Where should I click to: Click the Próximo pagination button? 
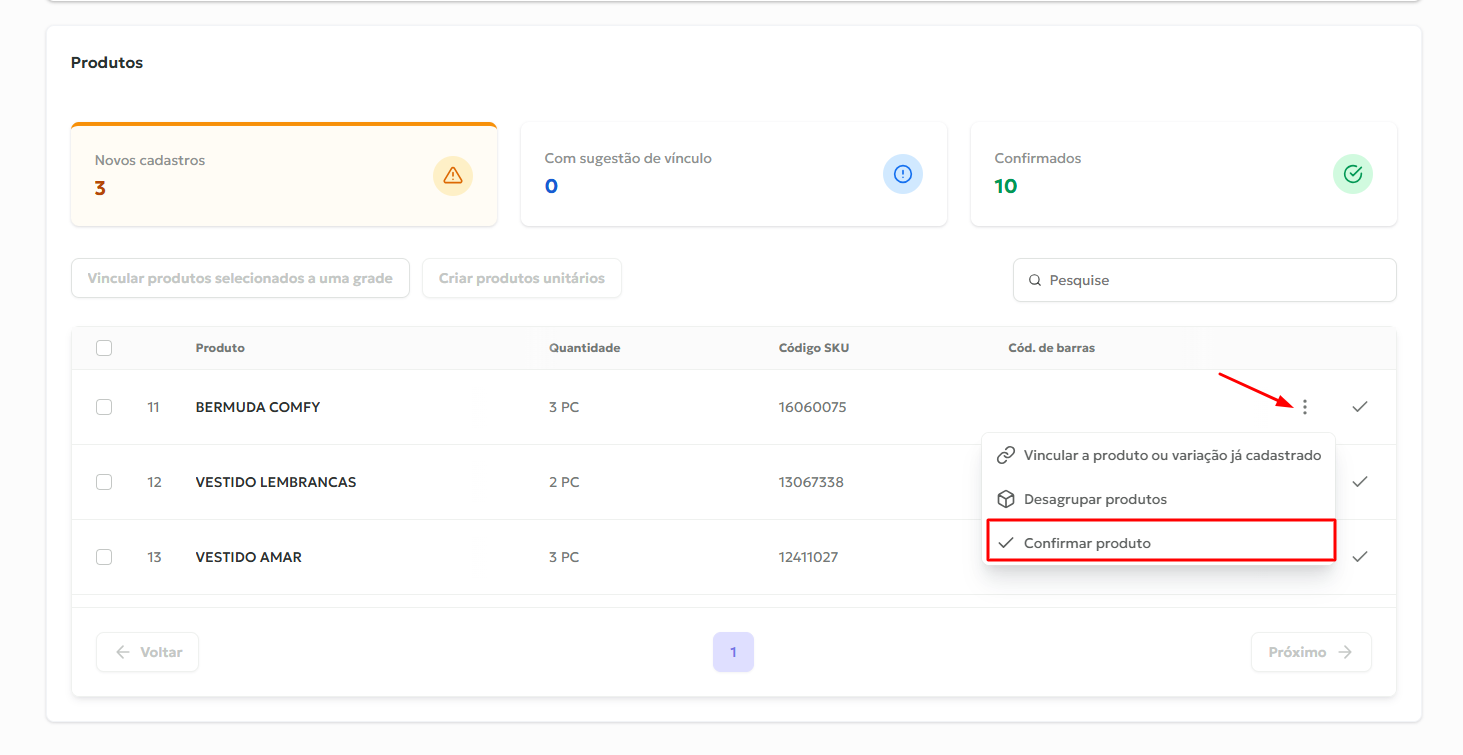point(1311,652)
